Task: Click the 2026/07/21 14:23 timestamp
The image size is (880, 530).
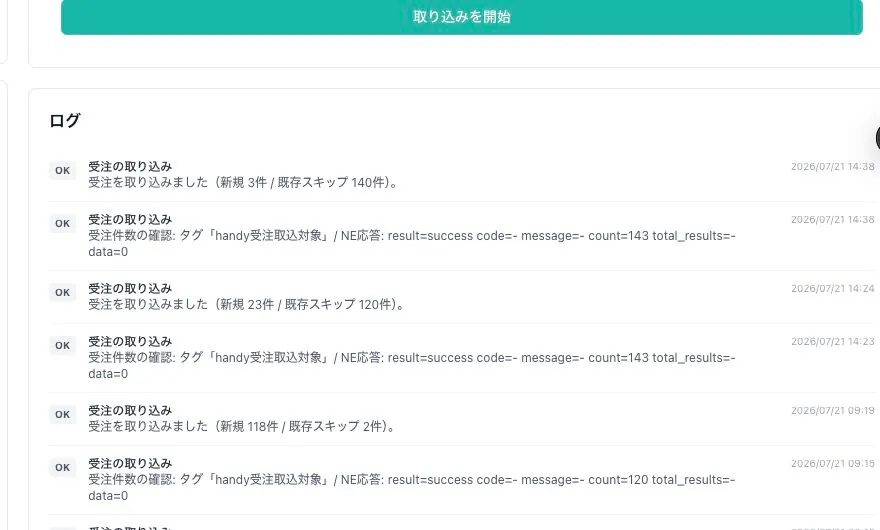Action: (x=833, y=341)
